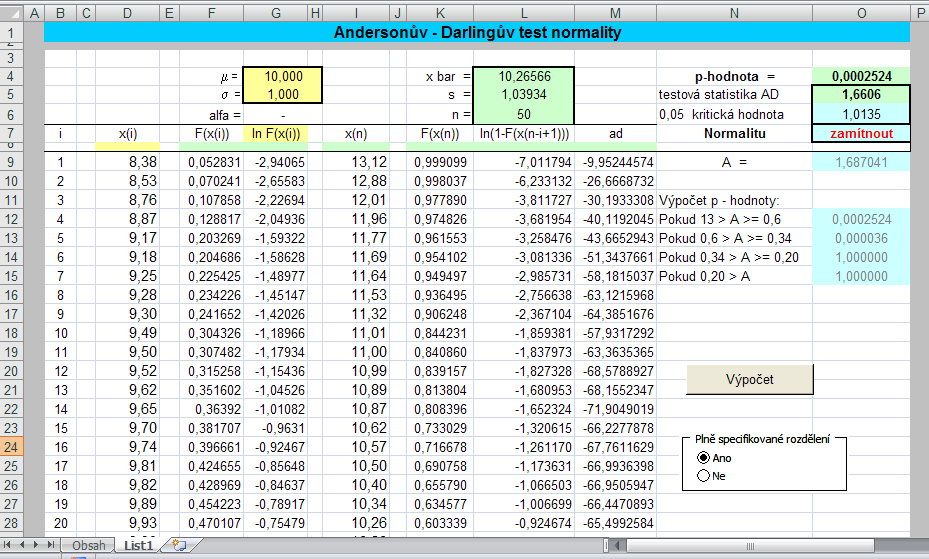Select column L header
929x559 pixels.
pyautogui.click(x=524, y=13)
